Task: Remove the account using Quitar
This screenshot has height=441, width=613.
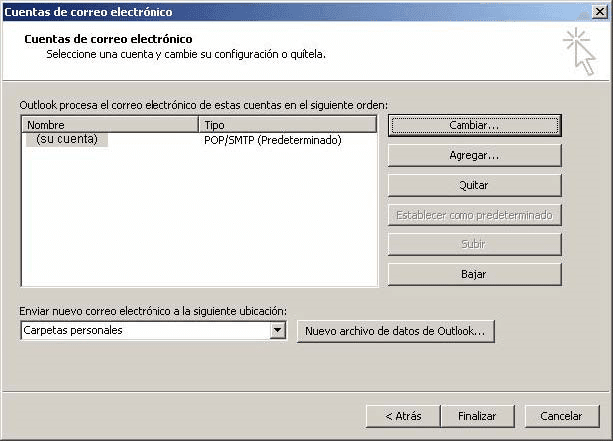Action: pos(475,185)
